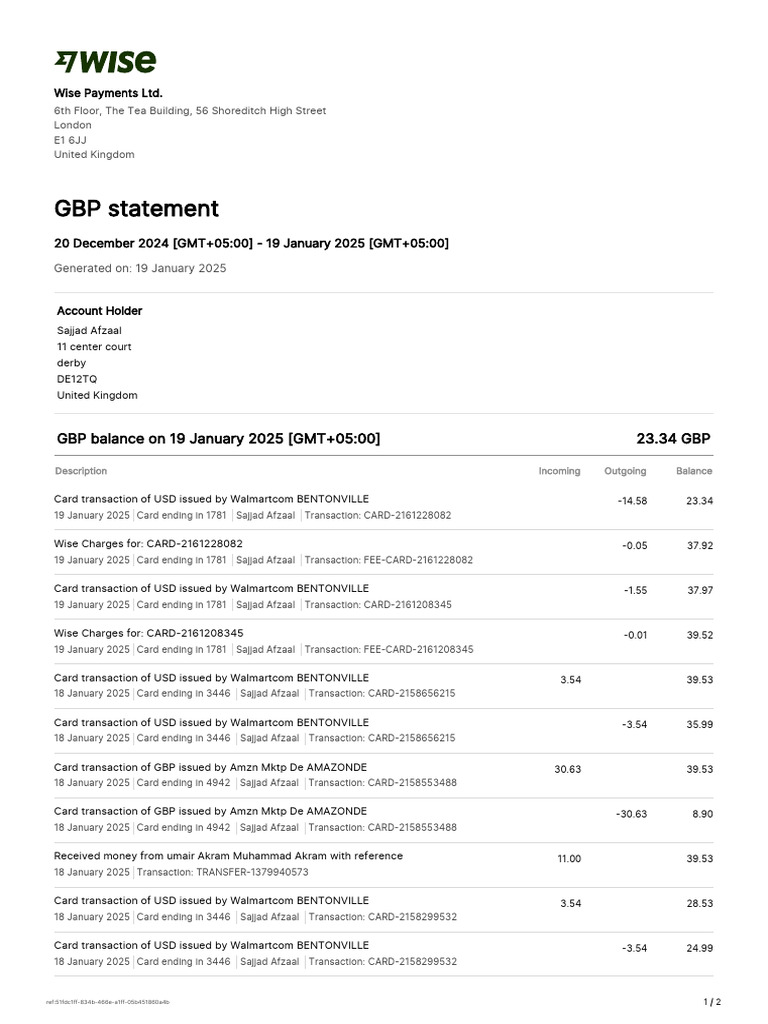Click the 11.00 incoming amount
The width and height of the screenshot is (768, 1024).
568,859
